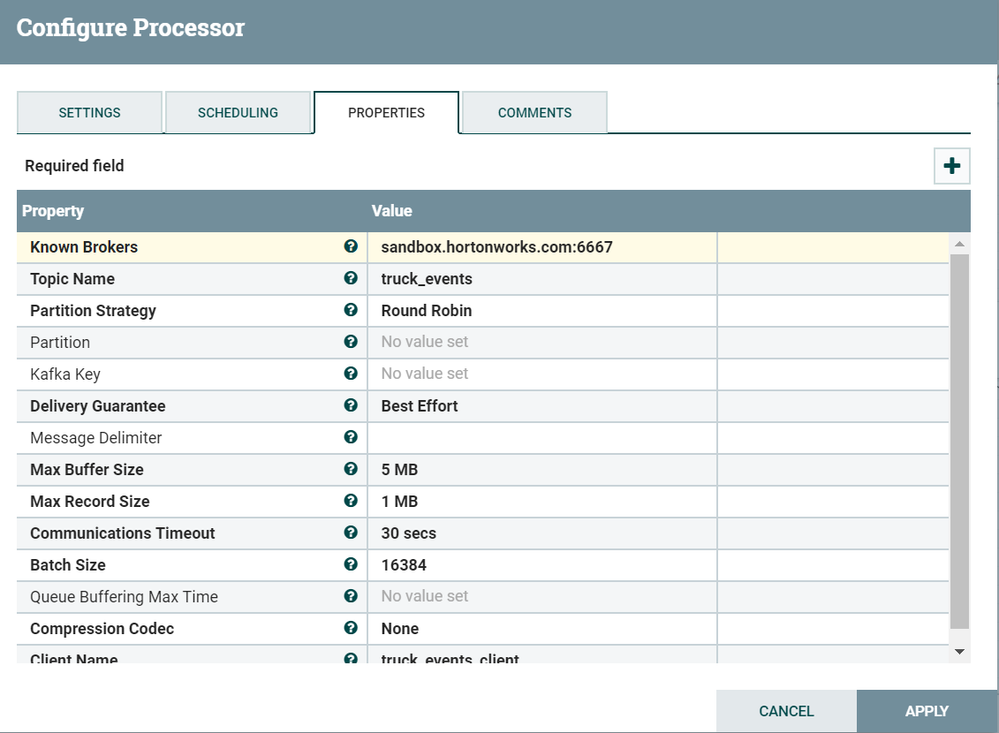Image resolution: width=999 pixels, height=733 pixels.
Task: Click the Delivery Guarantee info icon
Action: click(350, 406)
